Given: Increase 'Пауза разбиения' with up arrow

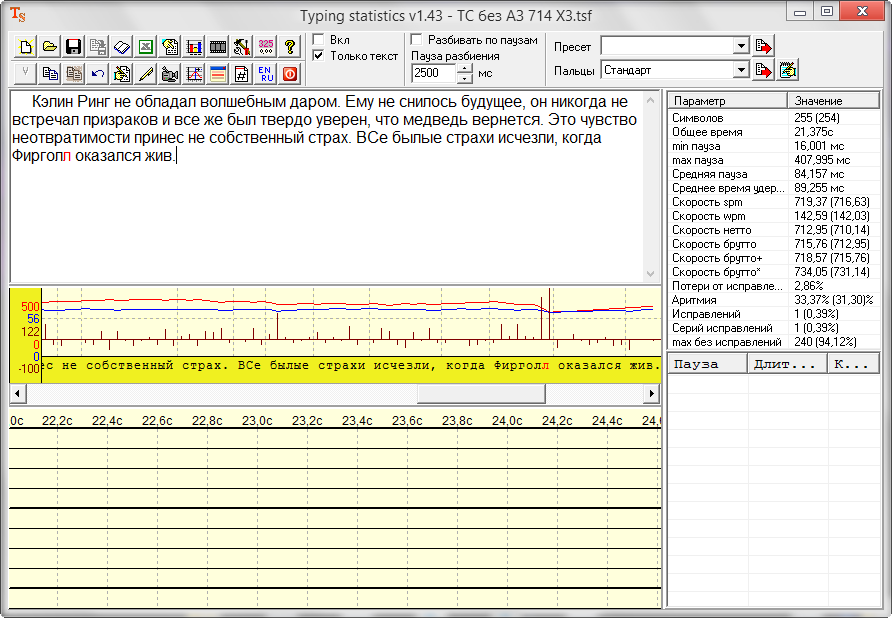Looking at the screenshot, I should click(x=465, y=68).
